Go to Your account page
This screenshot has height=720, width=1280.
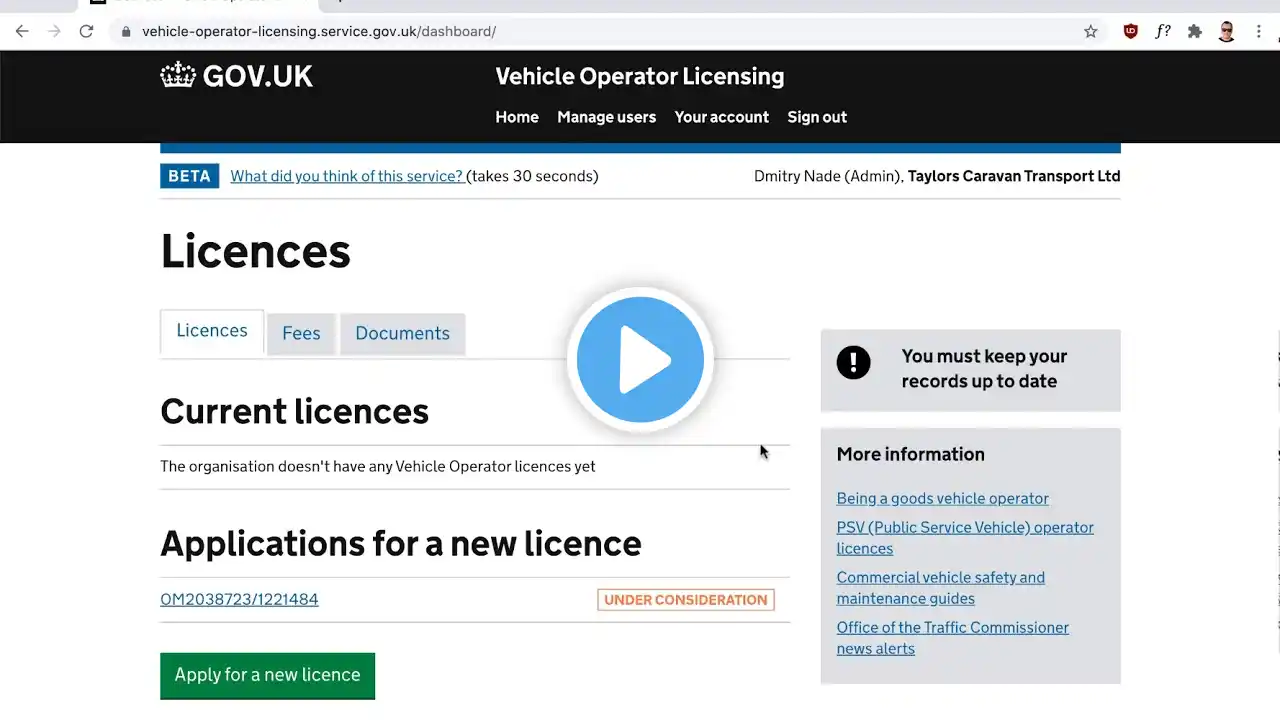point(721,117)
